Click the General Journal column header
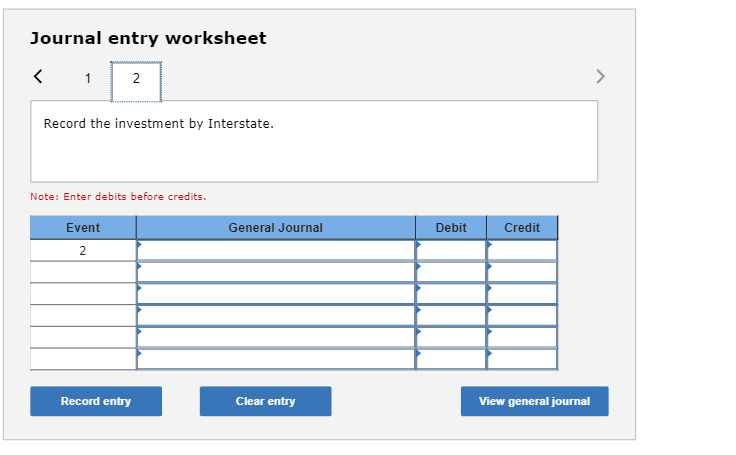The width and height of the screenshot is (736, 455). (x=276, y=228)
